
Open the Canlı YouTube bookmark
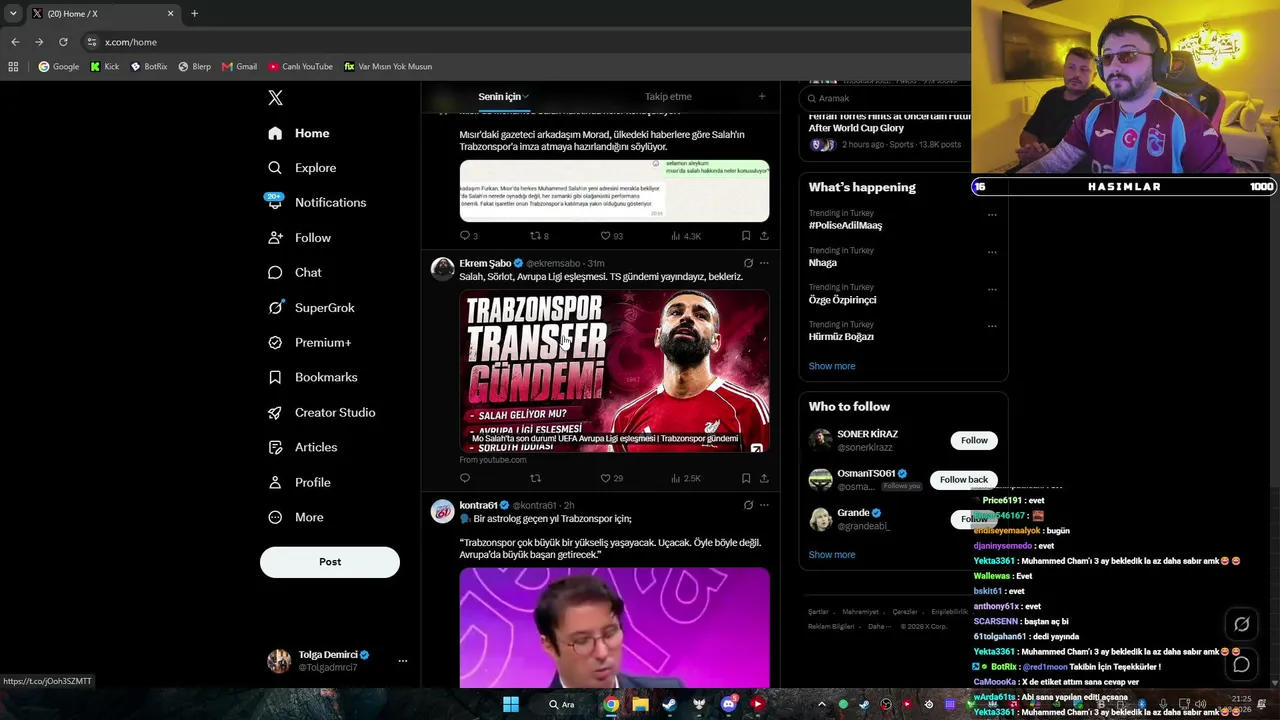300,67
